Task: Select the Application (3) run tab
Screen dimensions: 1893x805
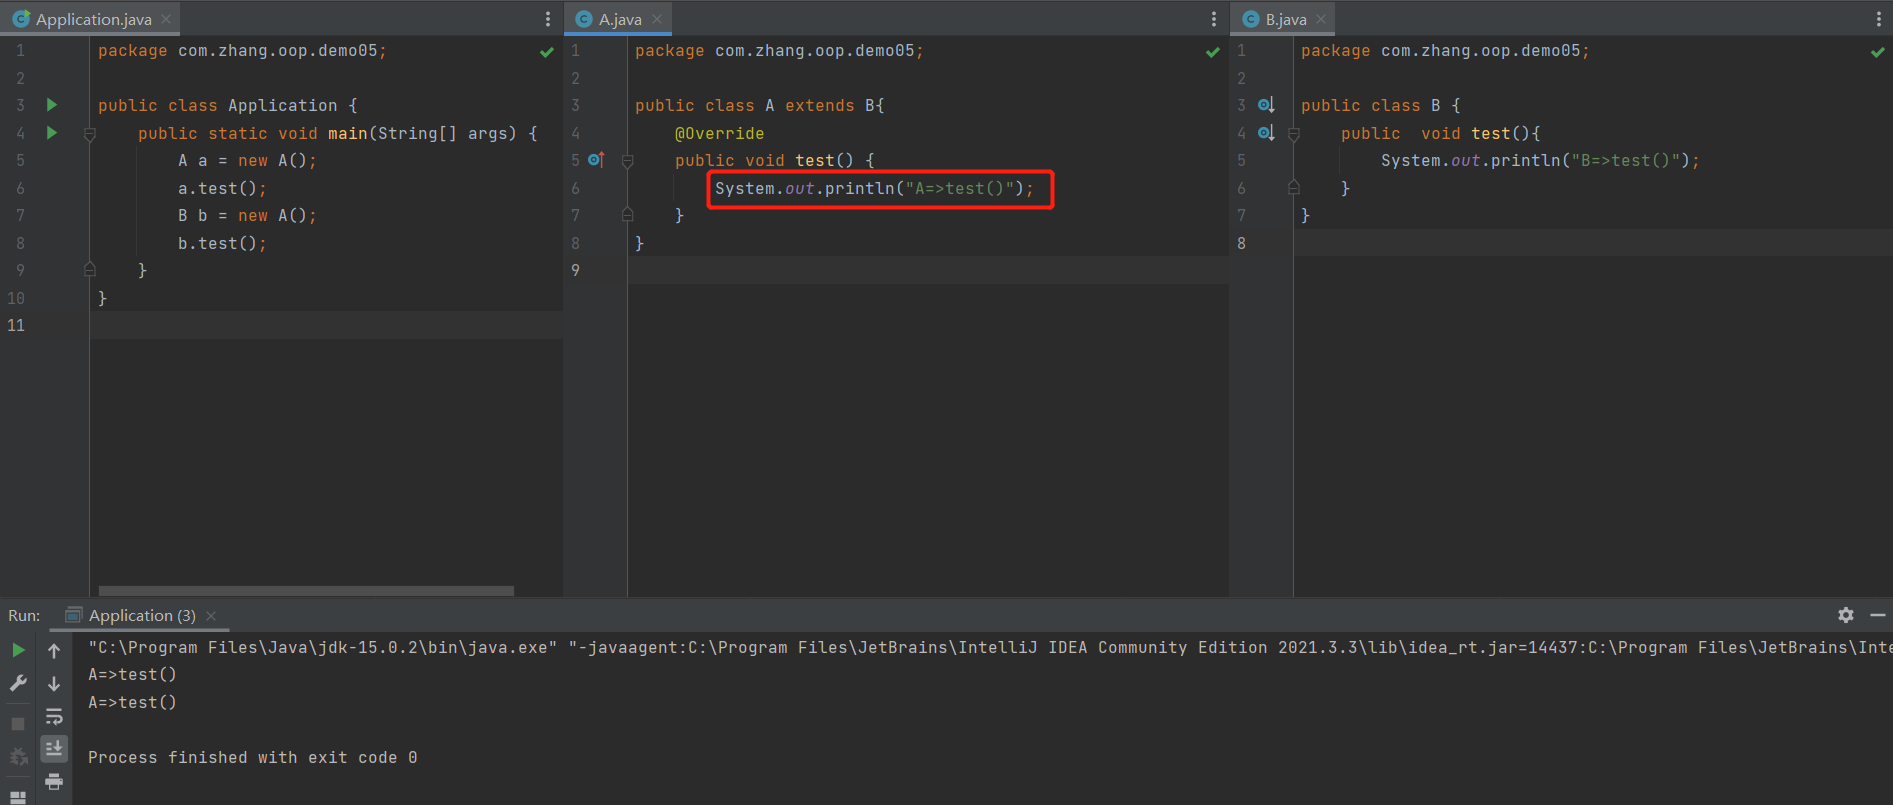Action: 141,616
